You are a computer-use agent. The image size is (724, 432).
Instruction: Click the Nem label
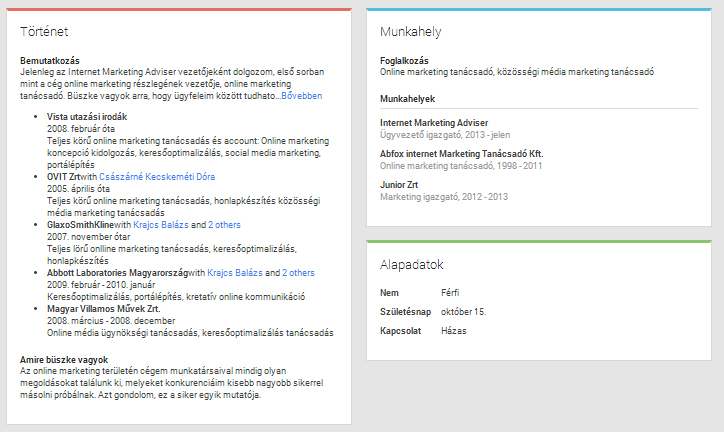(x=389, y=293)
